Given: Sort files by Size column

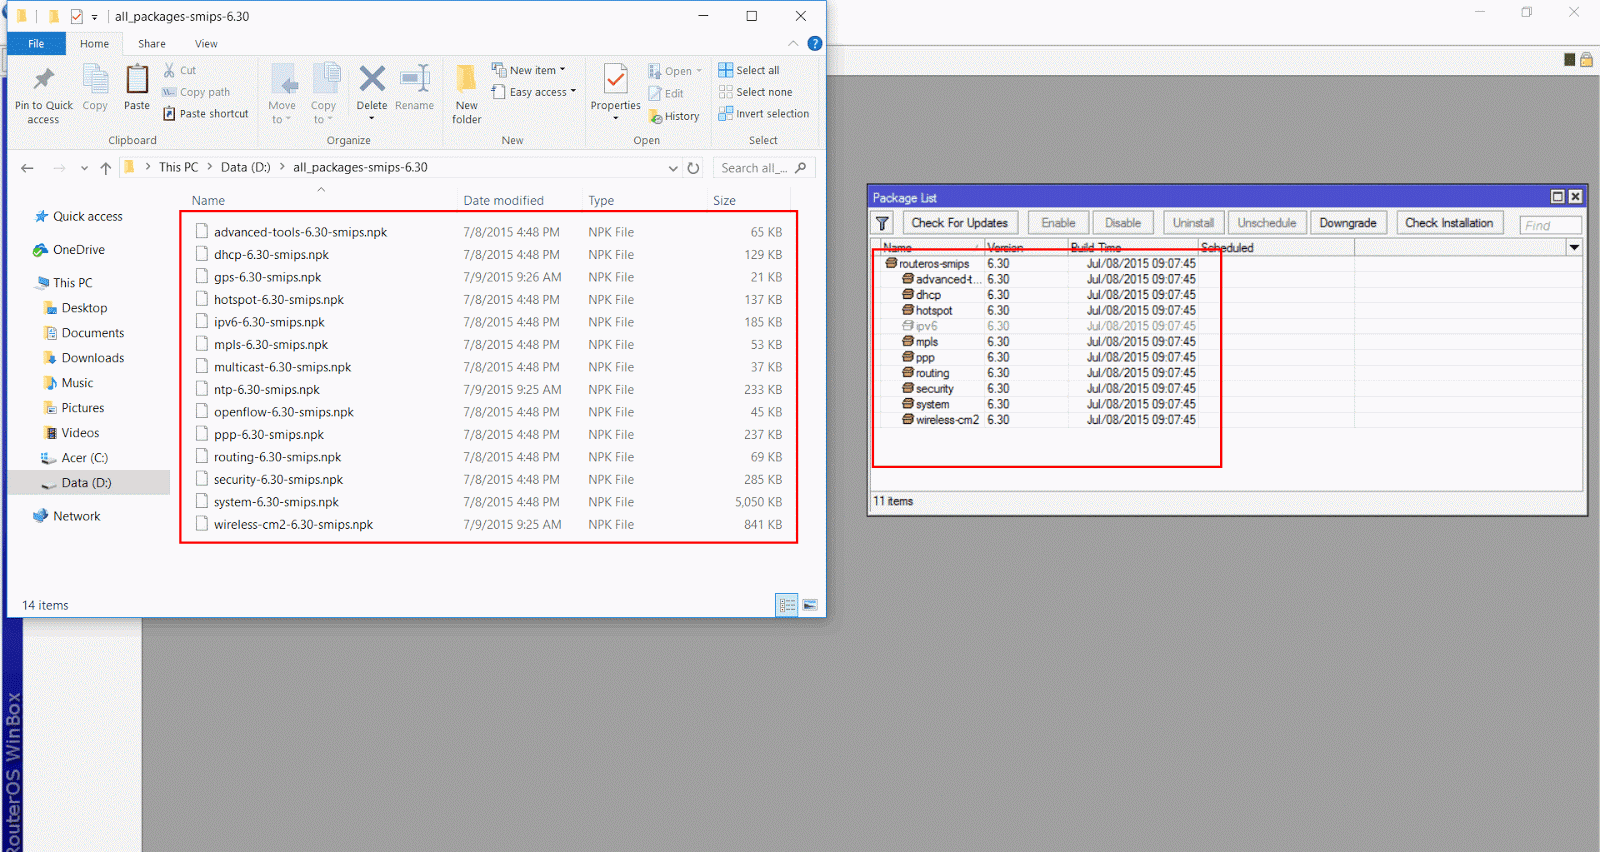Looking at the screenshot, I should [724, 201].
